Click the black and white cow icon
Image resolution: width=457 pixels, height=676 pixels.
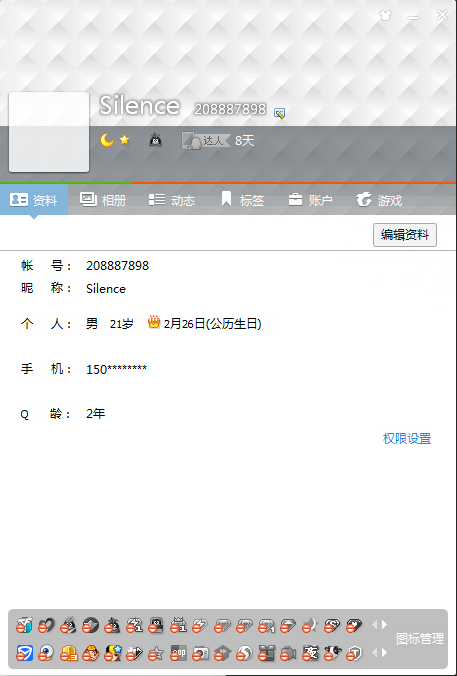pos(332,653)
